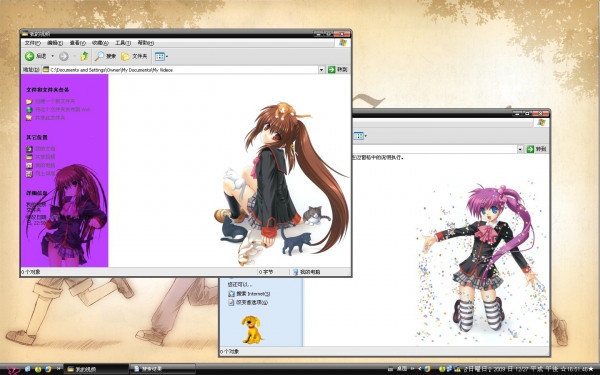
Task: Click the first quick launch icon on the taskbar
Action: point(28,369)
